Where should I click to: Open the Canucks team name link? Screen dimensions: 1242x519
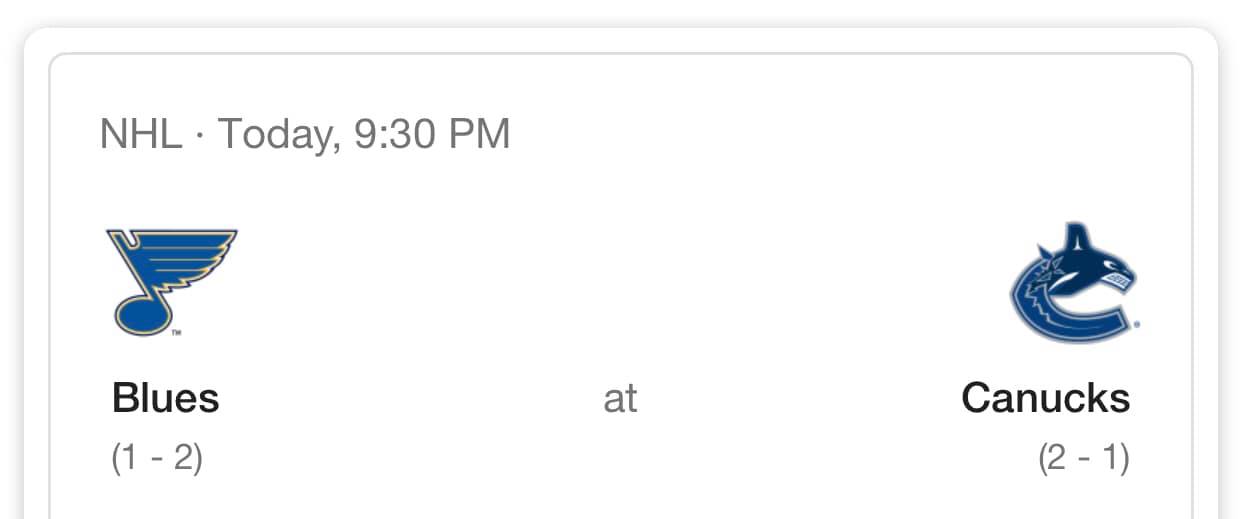point(1045,398)
